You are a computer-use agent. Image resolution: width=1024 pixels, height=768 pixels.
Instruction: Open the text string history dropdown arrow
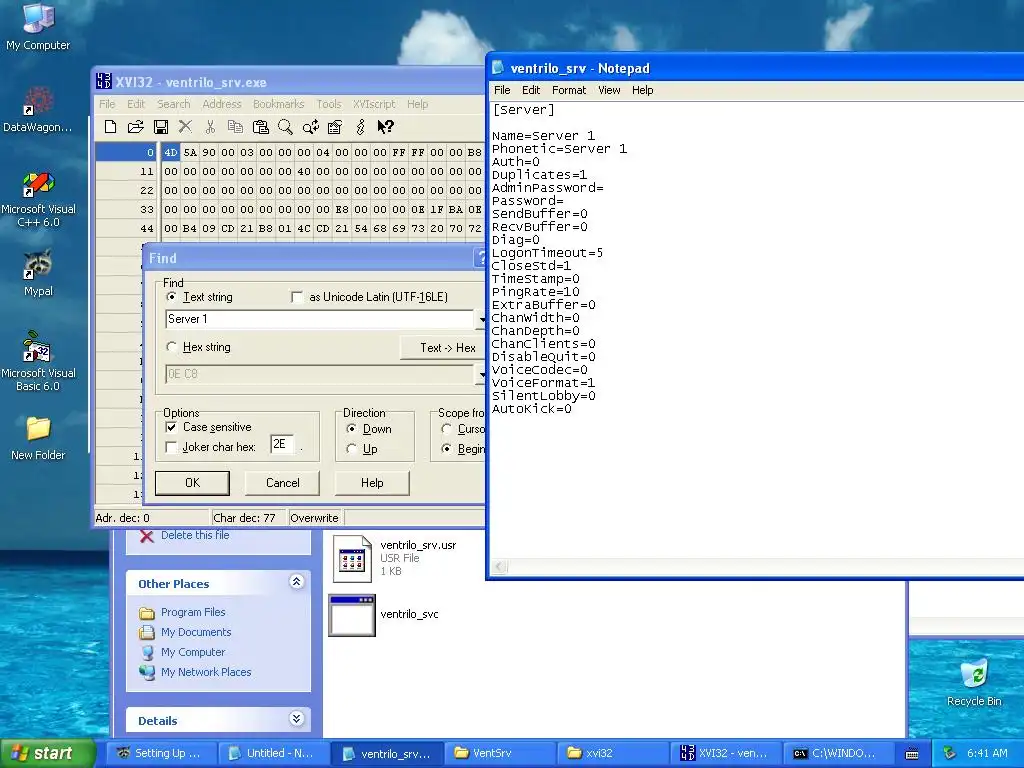pos(481,319)
